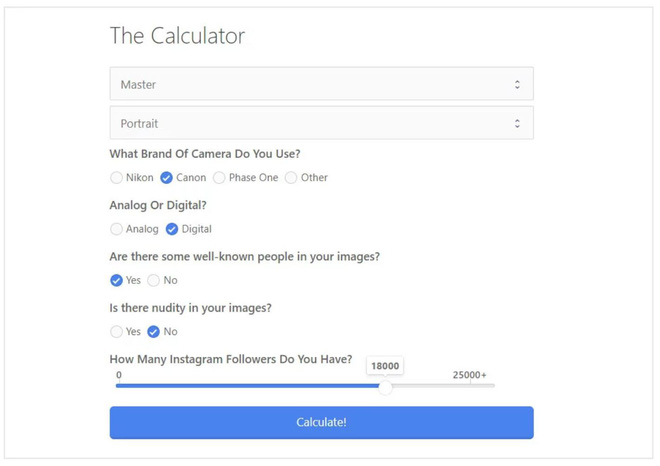
Task: Click the 18000 slider value tooltip
Action: click(385, 366)
